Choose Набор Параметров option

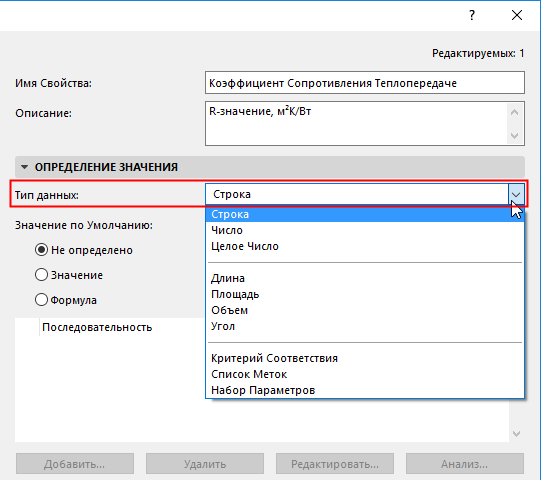[x=365, y=390]
